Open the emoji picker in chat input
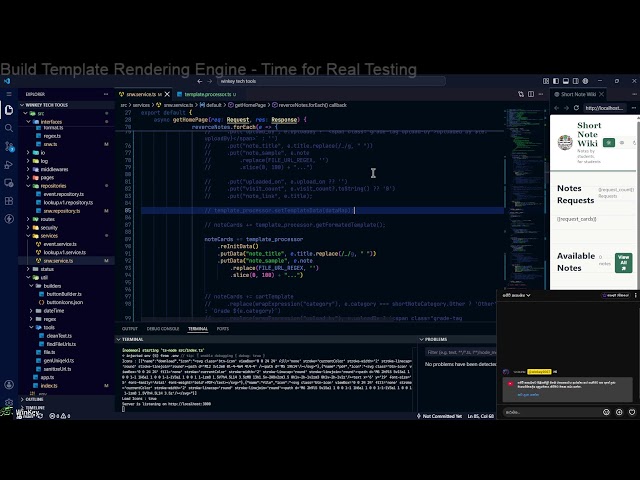Viewport: 640px width, 480px height. click(606, 412)
